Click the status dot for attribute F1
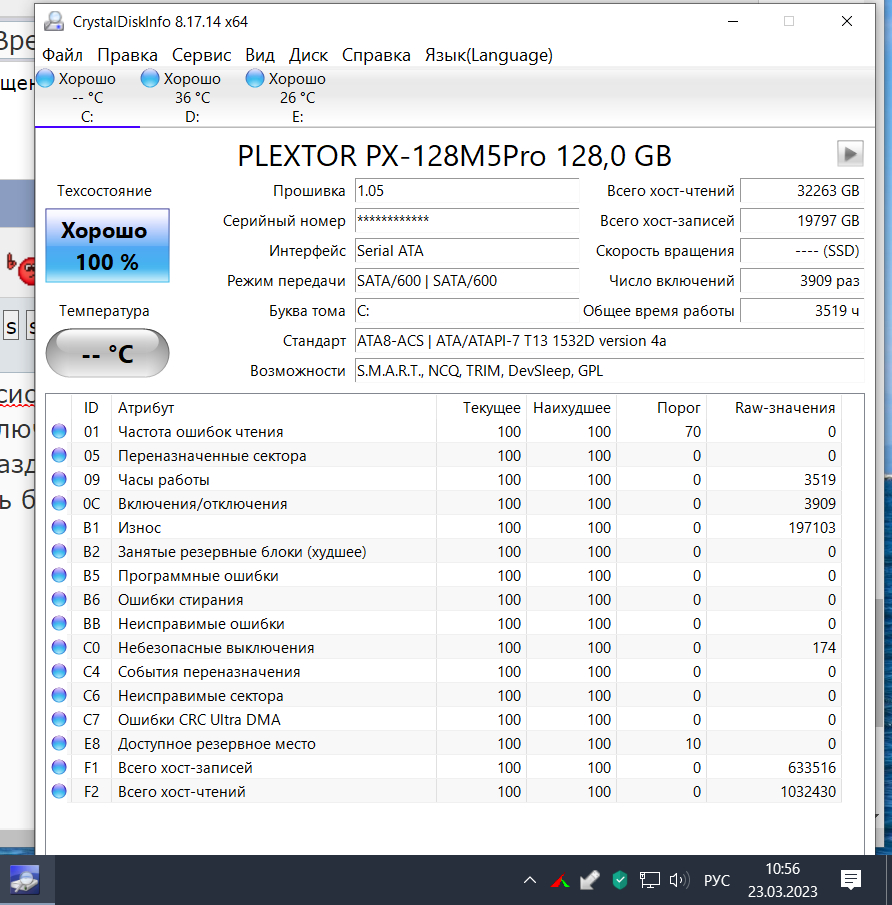 pyautogui.click(x=59, y=767)
